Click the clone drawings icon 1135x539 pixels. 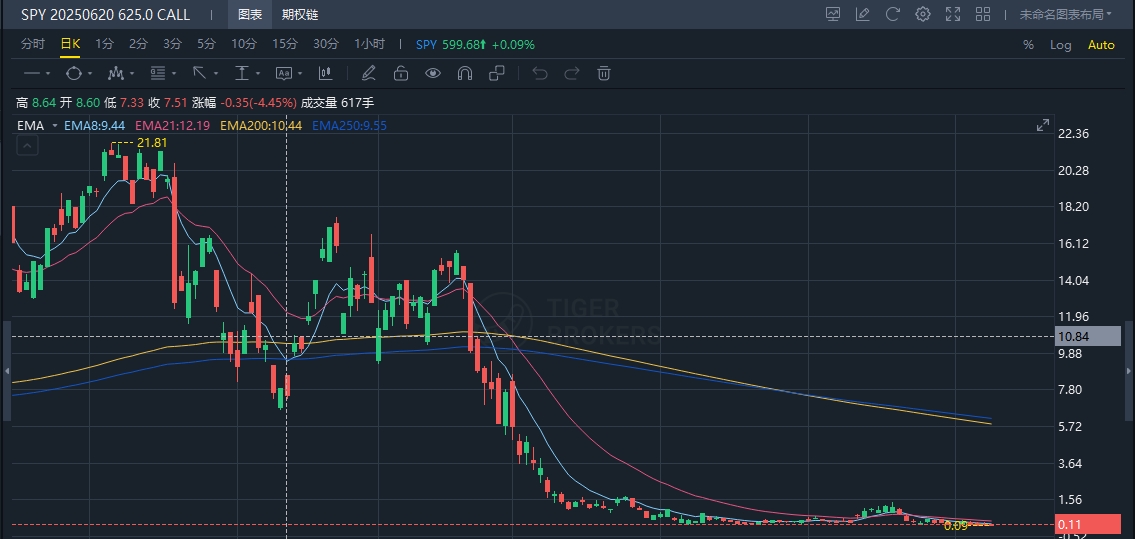pos(497,73)
